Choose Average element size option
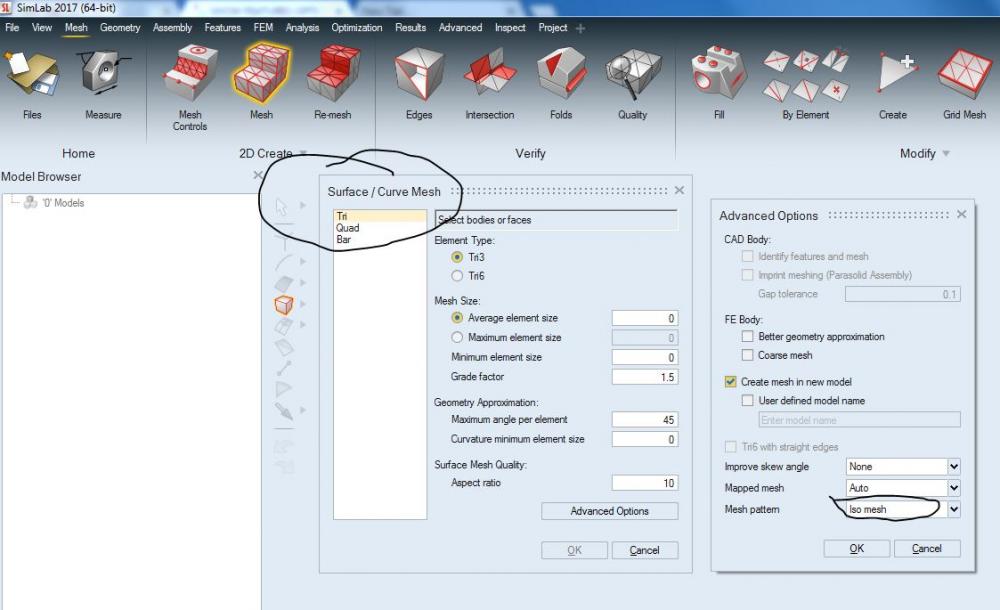 coord(457,318)
